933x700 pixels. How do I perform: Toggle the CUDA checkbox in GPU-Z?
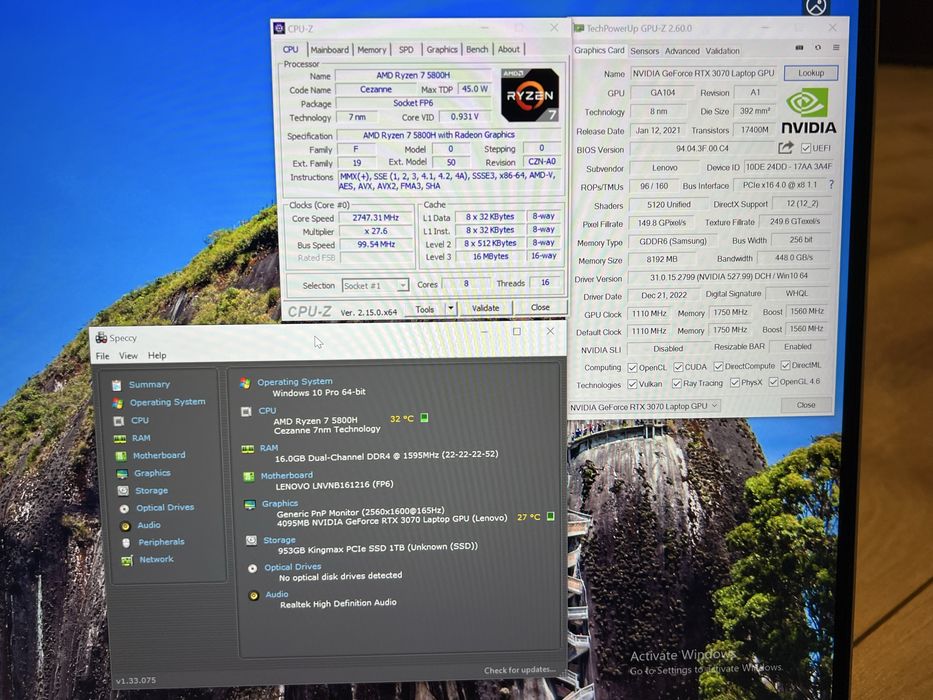coord(678,367)
